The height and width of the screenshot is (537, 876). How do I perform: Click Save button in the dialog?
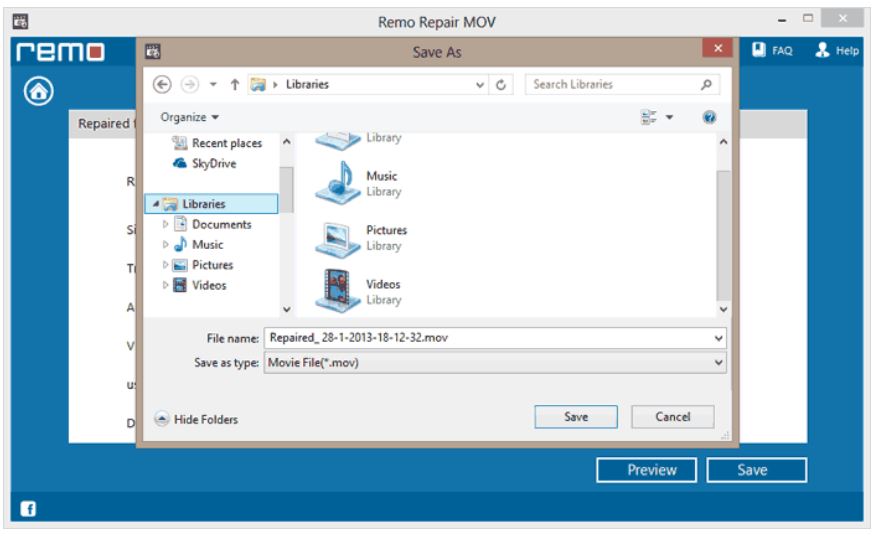pyautogui.click(x=575, y=417)
